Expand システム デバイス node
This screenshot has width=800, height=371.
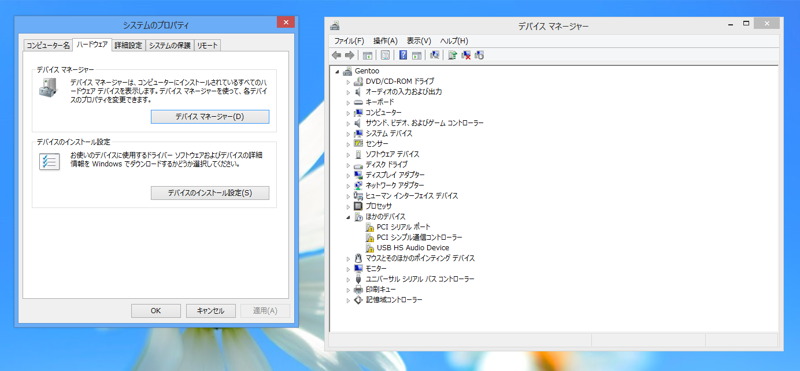click(x=348, y=134)
